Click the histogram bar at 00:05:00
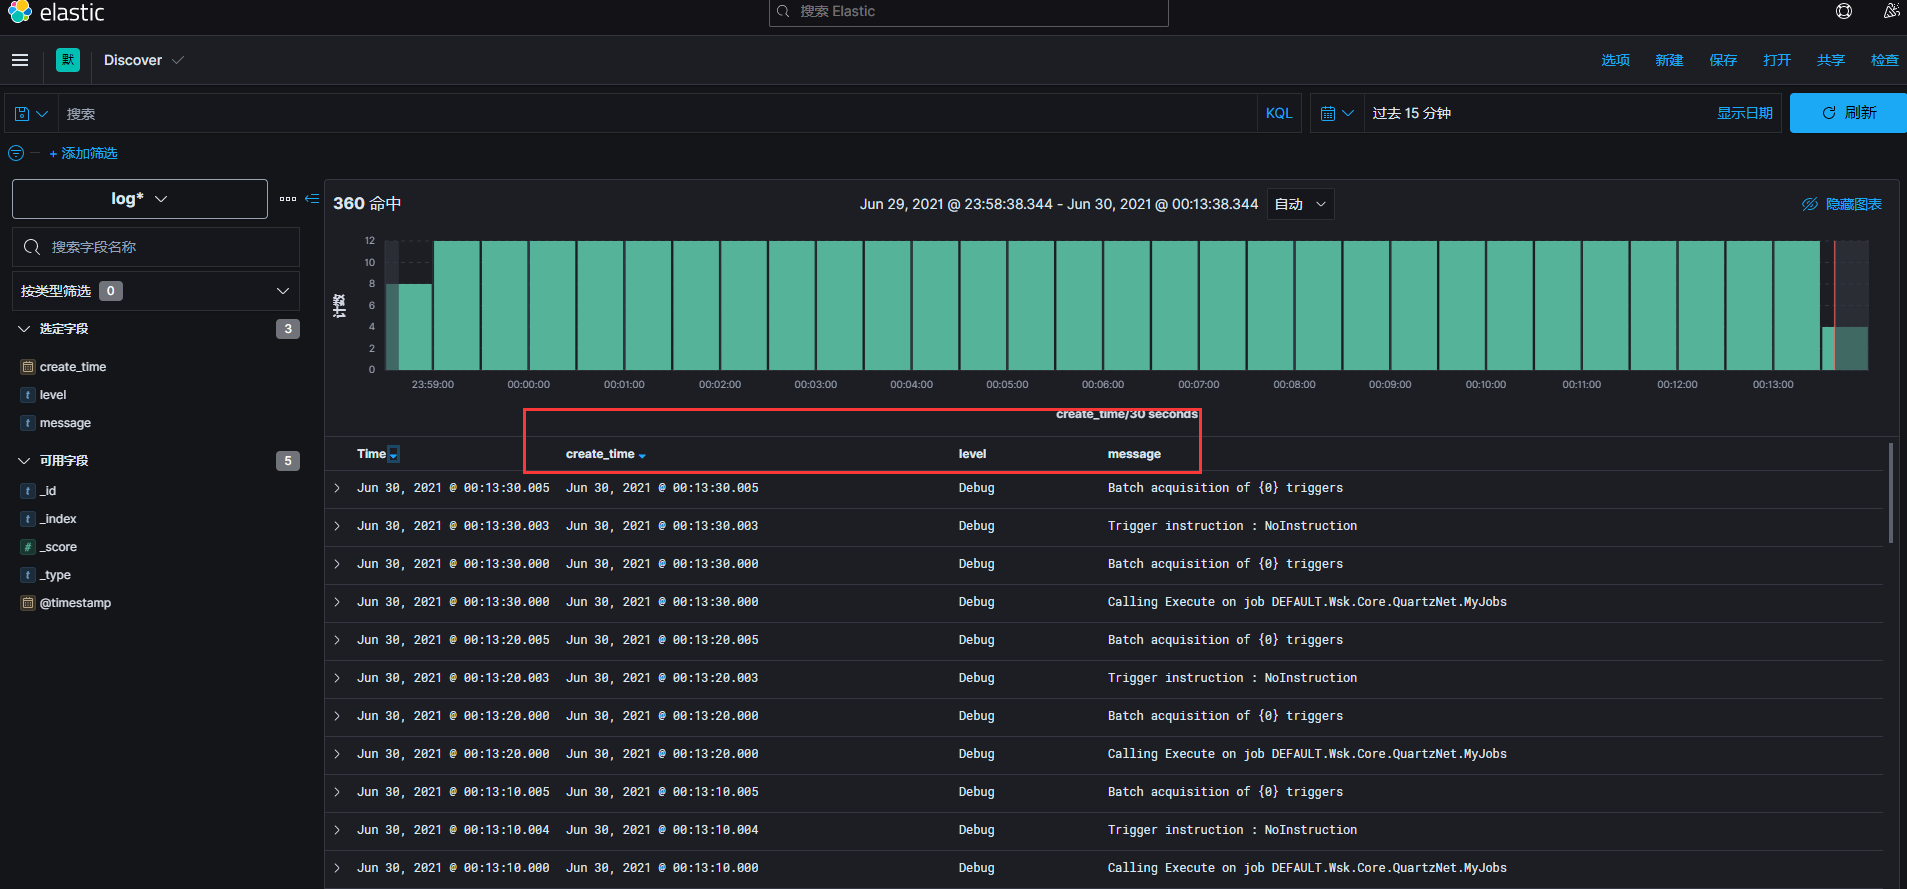The width and height of the screenshot is (1907, 889). (x=1031, y=305)
